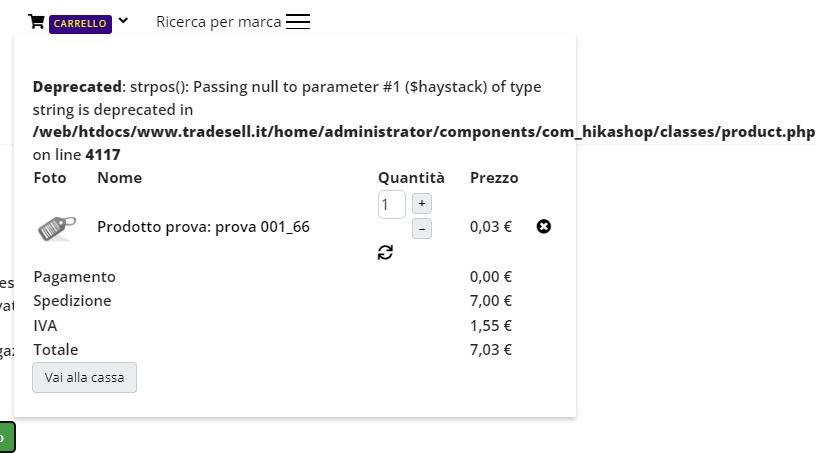Click the Prezzo column header
The height and width of the screenshot is (453, 817).
tap(494, 178)
